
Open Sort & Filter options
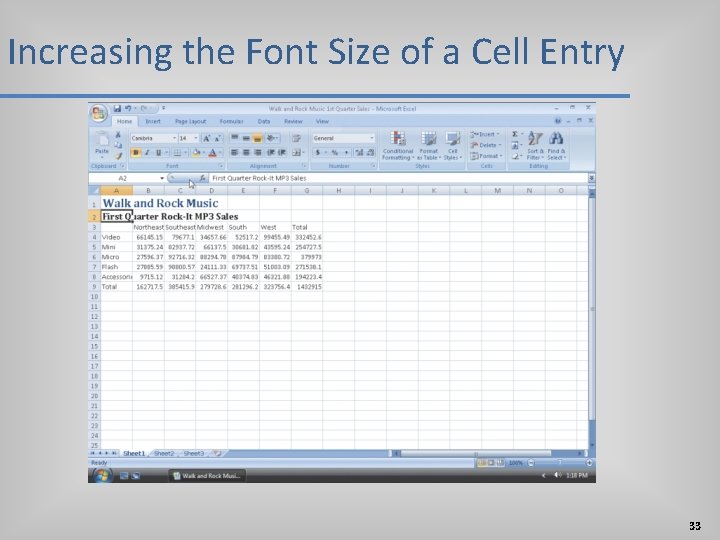pos(535,146)
